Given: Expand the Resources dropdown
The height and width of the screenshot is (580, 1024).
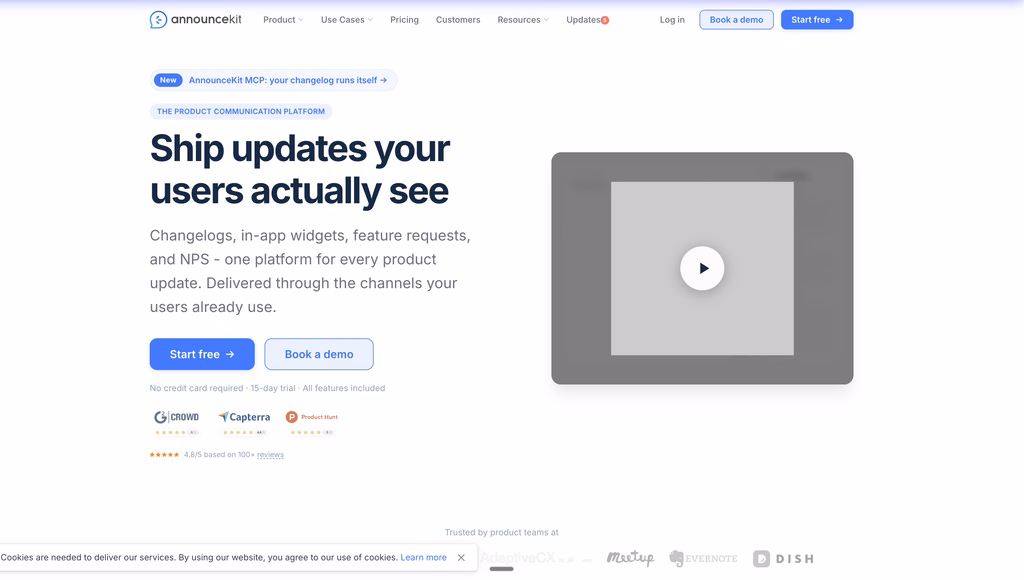Looking at the screenshot, I should point(522,20).
